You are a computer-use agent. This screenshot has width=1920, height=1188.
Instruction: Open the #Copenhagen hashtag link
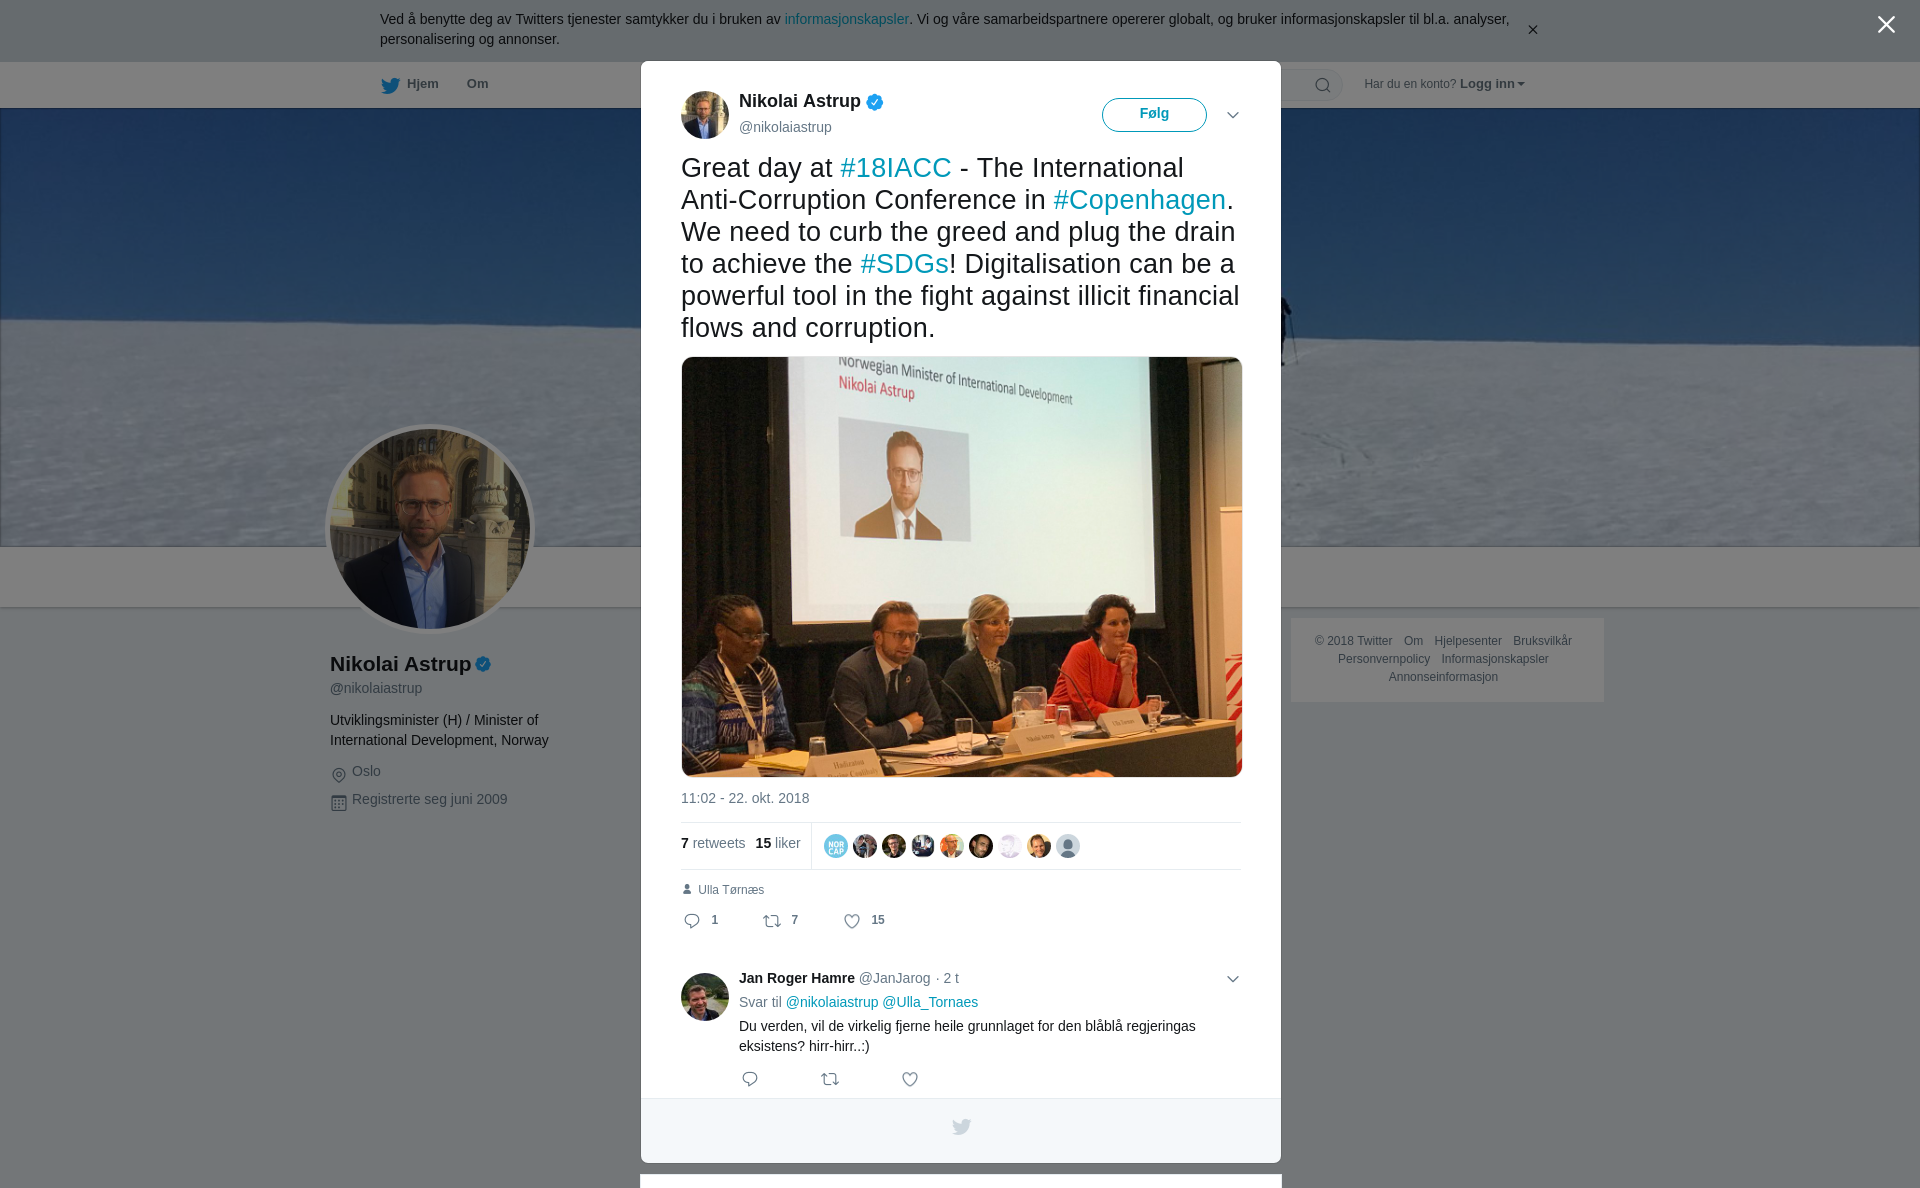pyautogui.click(x=1139, y=200)
